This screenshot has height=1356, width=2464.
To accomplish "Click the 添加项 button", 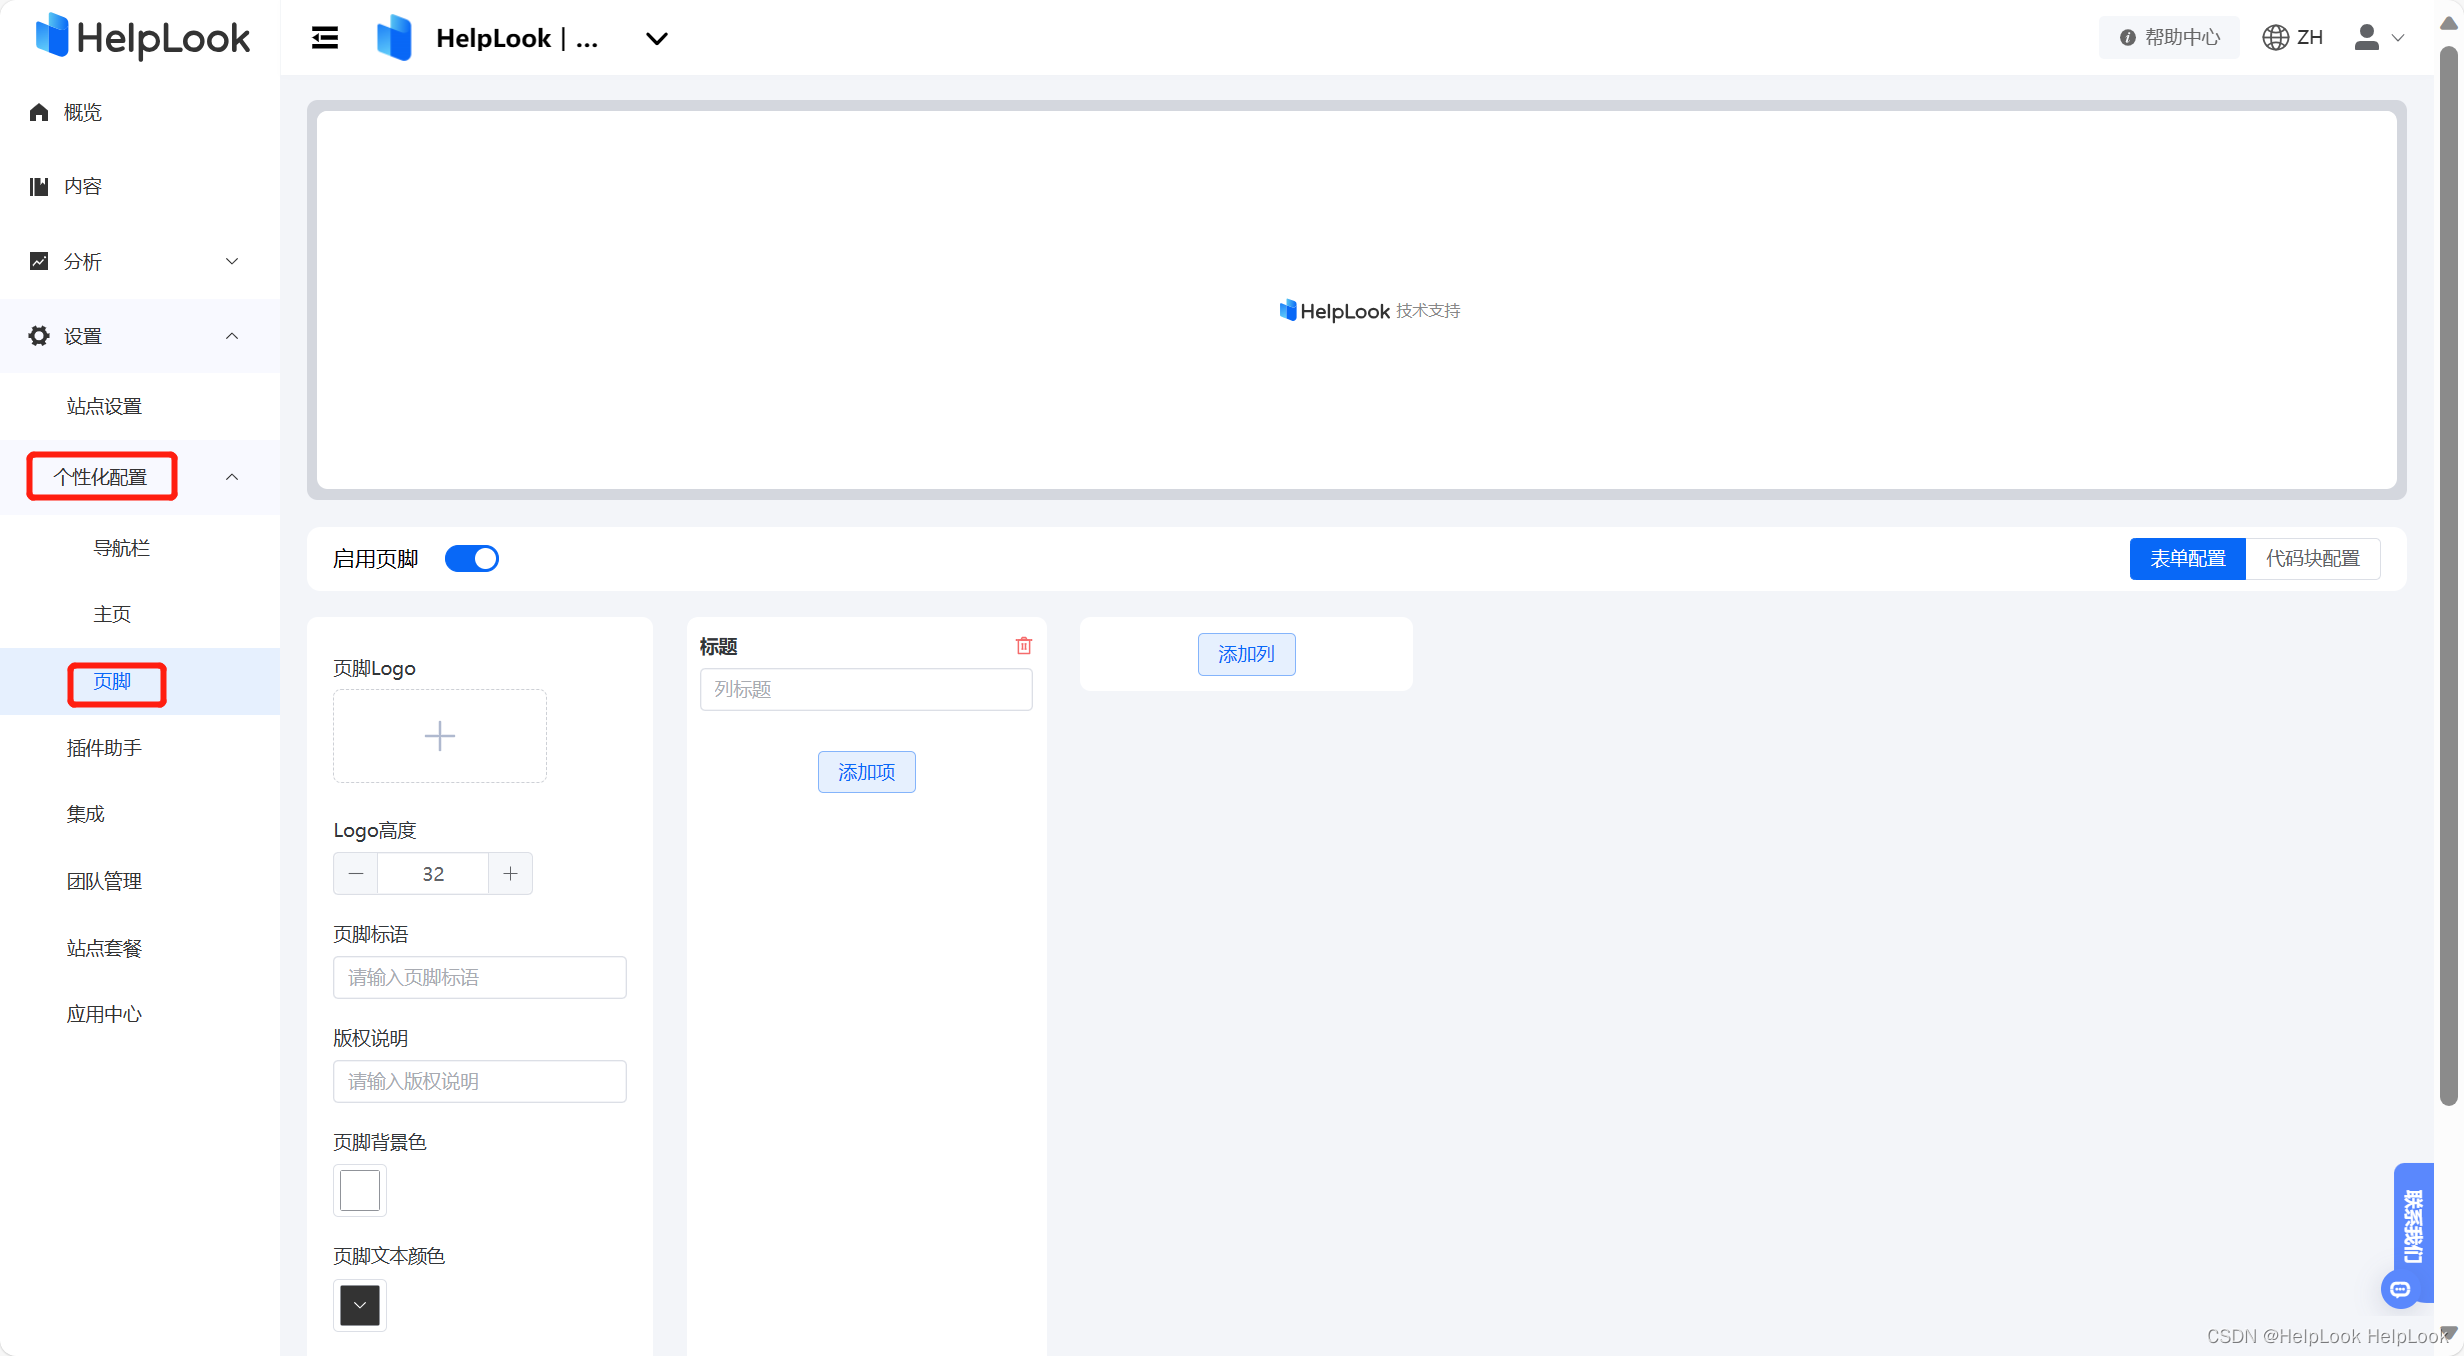I will pyautogui.click(x=866, y=772).
